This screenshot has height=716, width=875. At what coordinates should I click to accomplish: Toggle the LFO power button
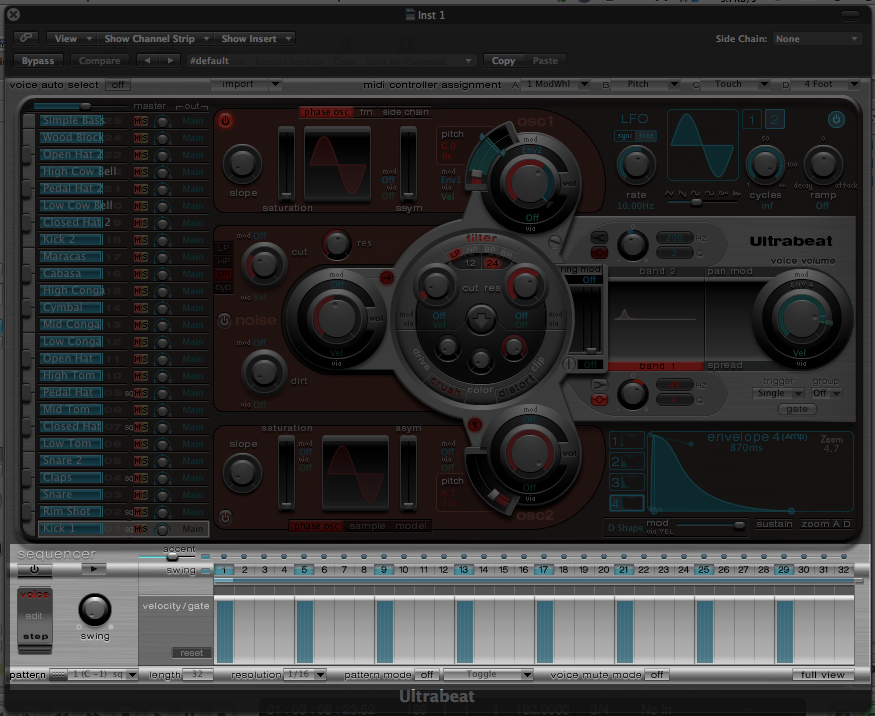pos(836,120)
